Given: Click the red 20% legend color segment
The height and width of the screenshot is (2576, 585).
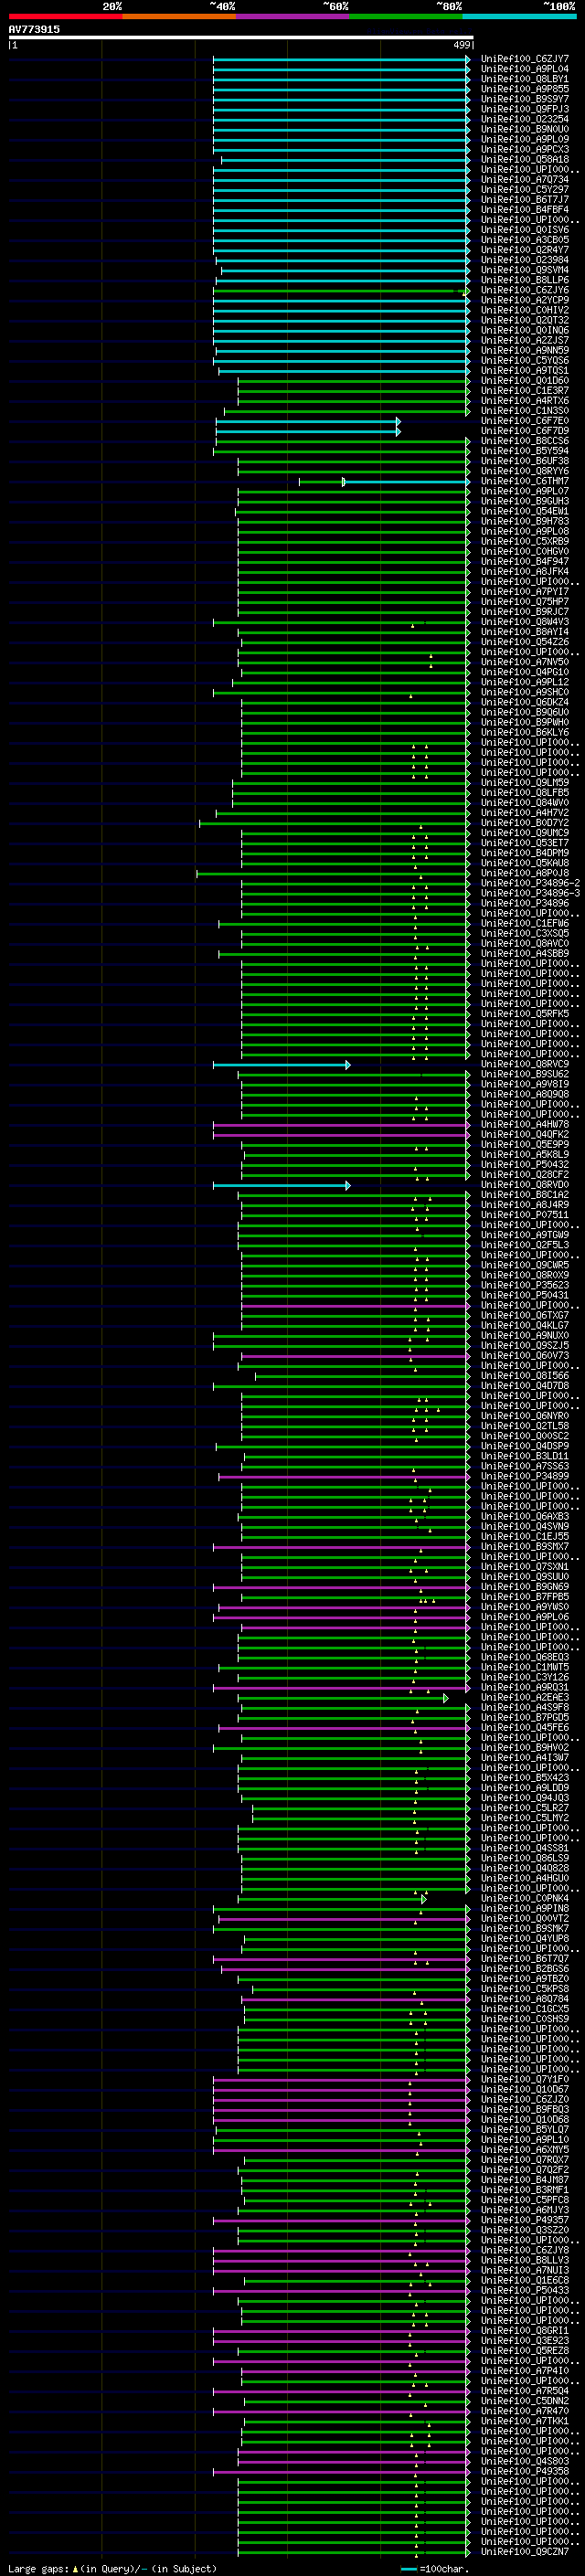Looking at the screenshot, I should [x=65, y=16].
